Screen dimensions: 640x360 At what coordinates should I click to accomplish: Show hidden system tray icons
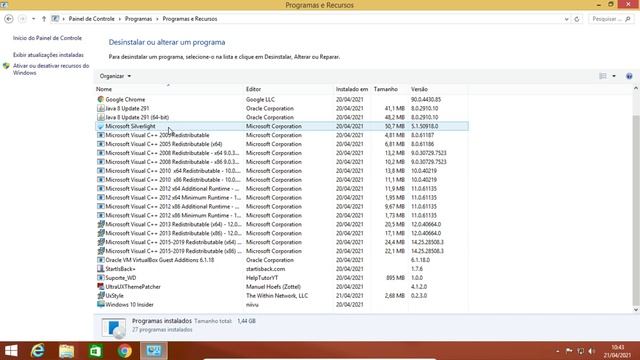(x=558, y=351)
